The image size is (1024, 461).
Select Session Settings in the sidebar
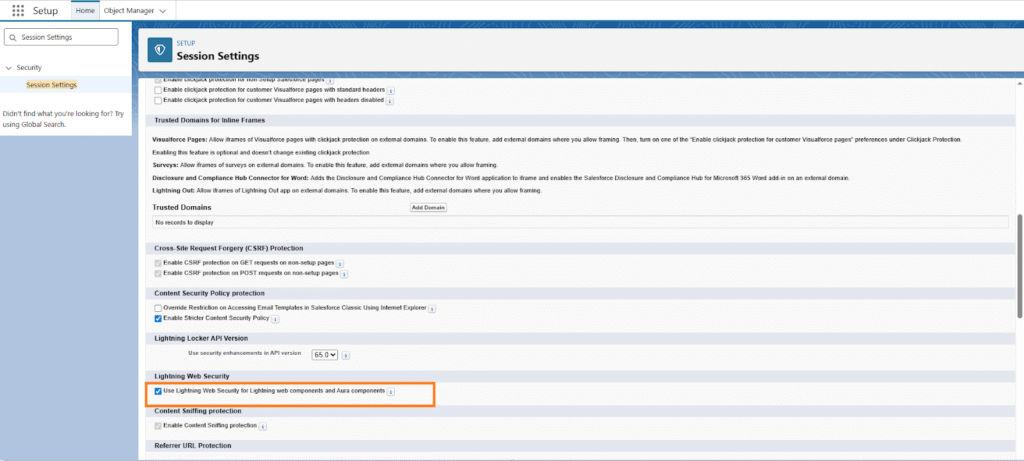click(51, 84)
